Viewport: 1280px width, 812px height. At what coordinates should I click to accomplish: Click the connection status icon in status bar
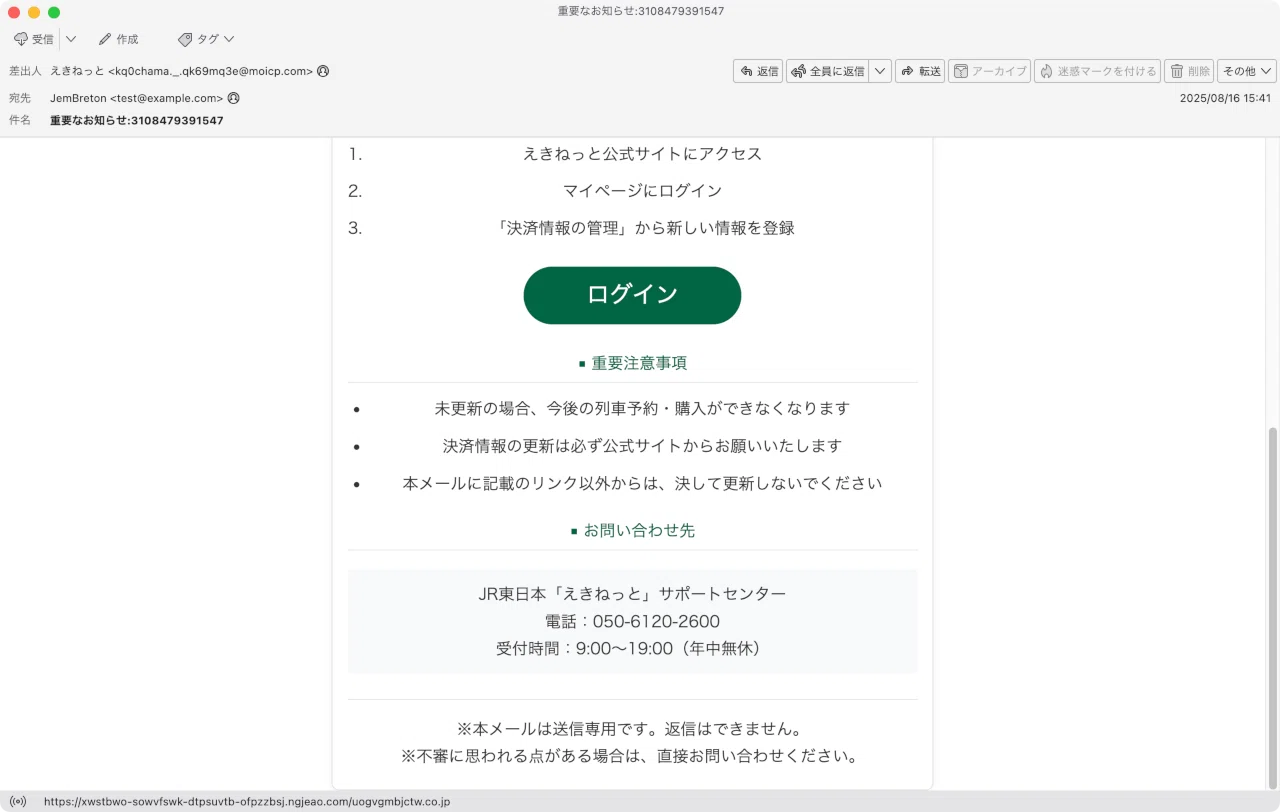[x=18, y=801]
